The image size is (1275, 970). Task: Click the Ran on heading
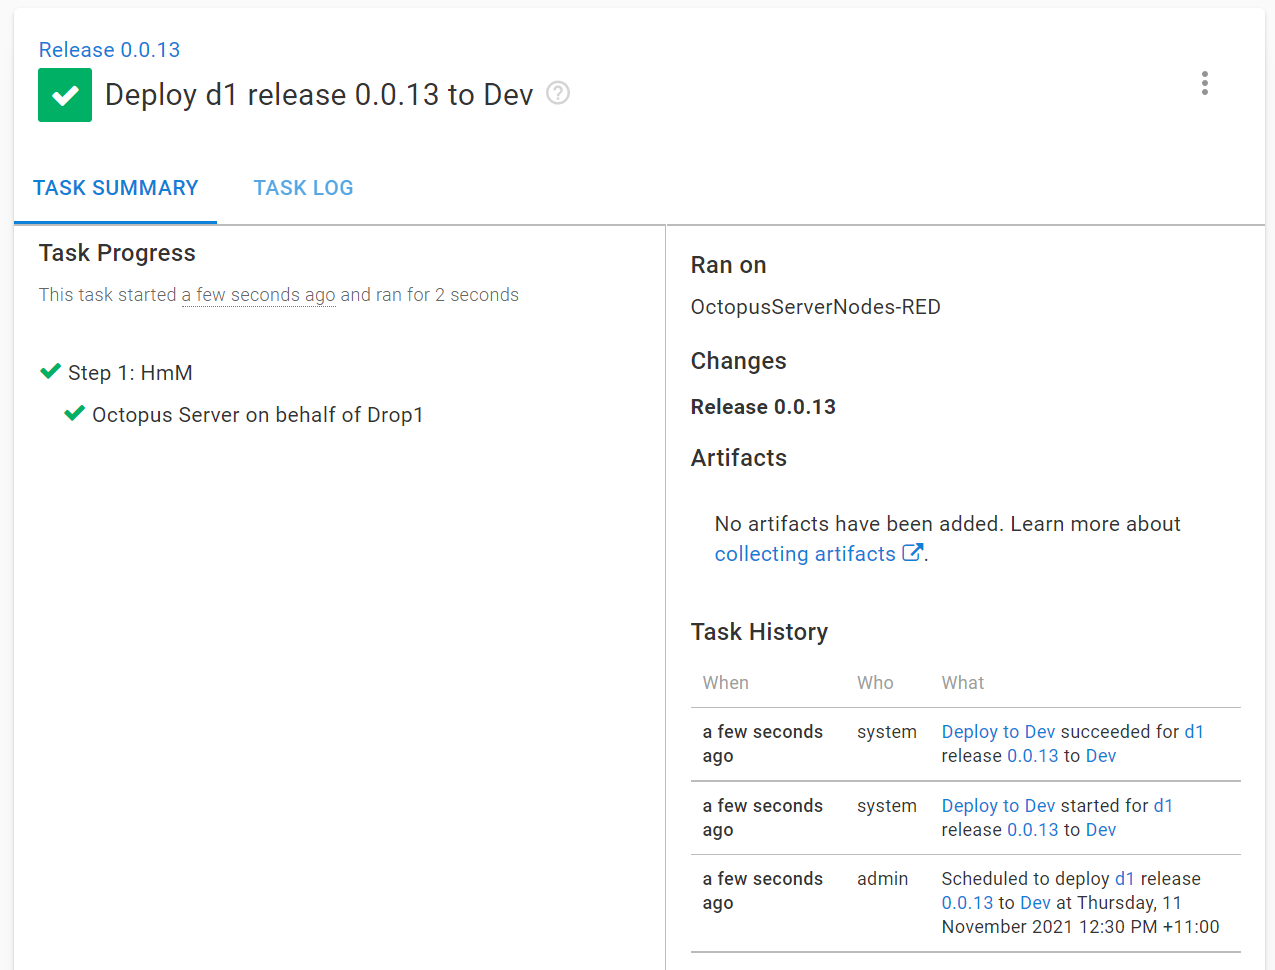click(729, 265)
